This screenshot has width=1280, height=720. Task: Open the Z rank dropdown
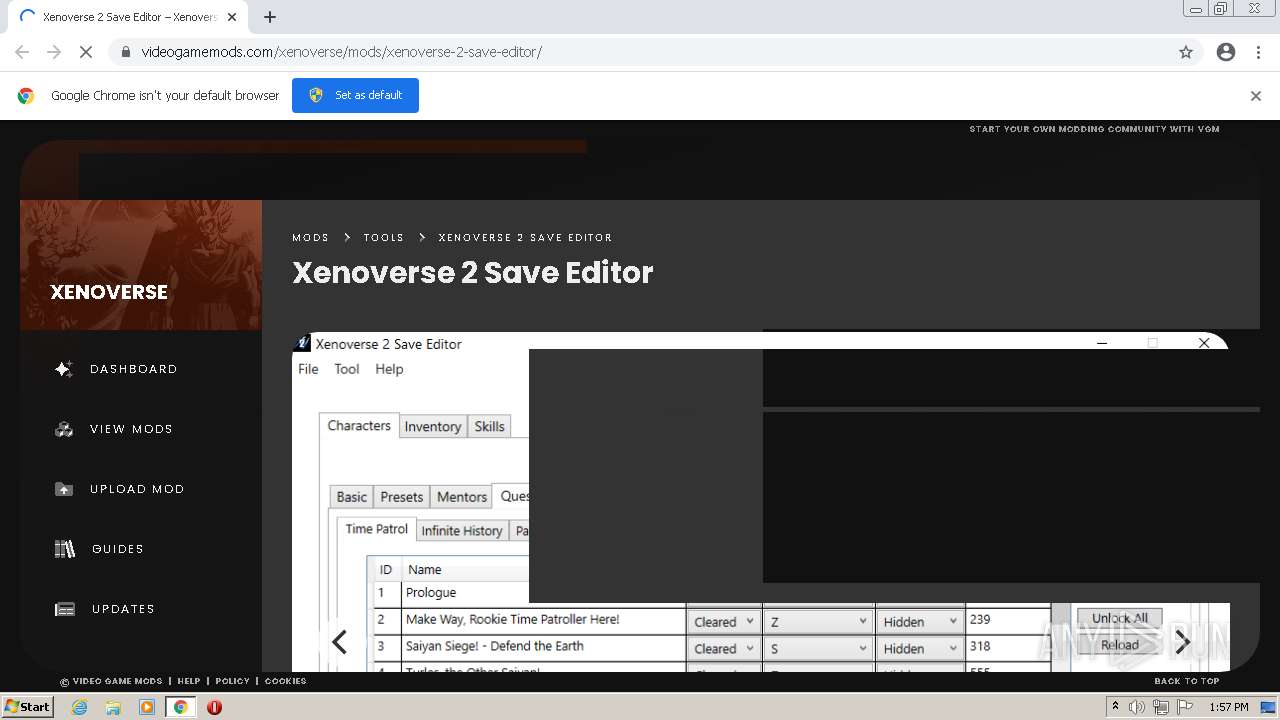[818, 621]
